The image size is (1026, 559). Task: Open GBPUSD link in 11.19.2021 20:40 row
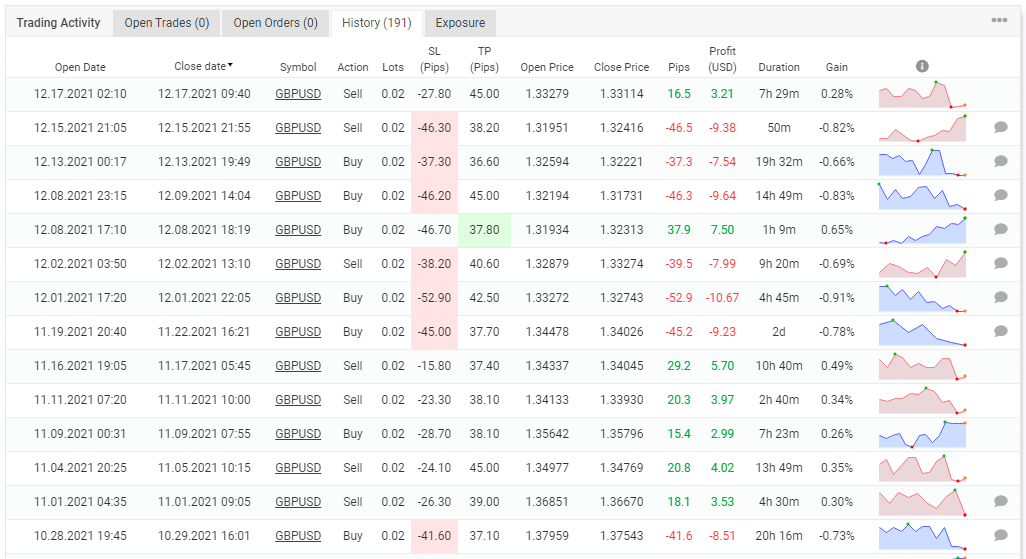click(x=298, y=332)
